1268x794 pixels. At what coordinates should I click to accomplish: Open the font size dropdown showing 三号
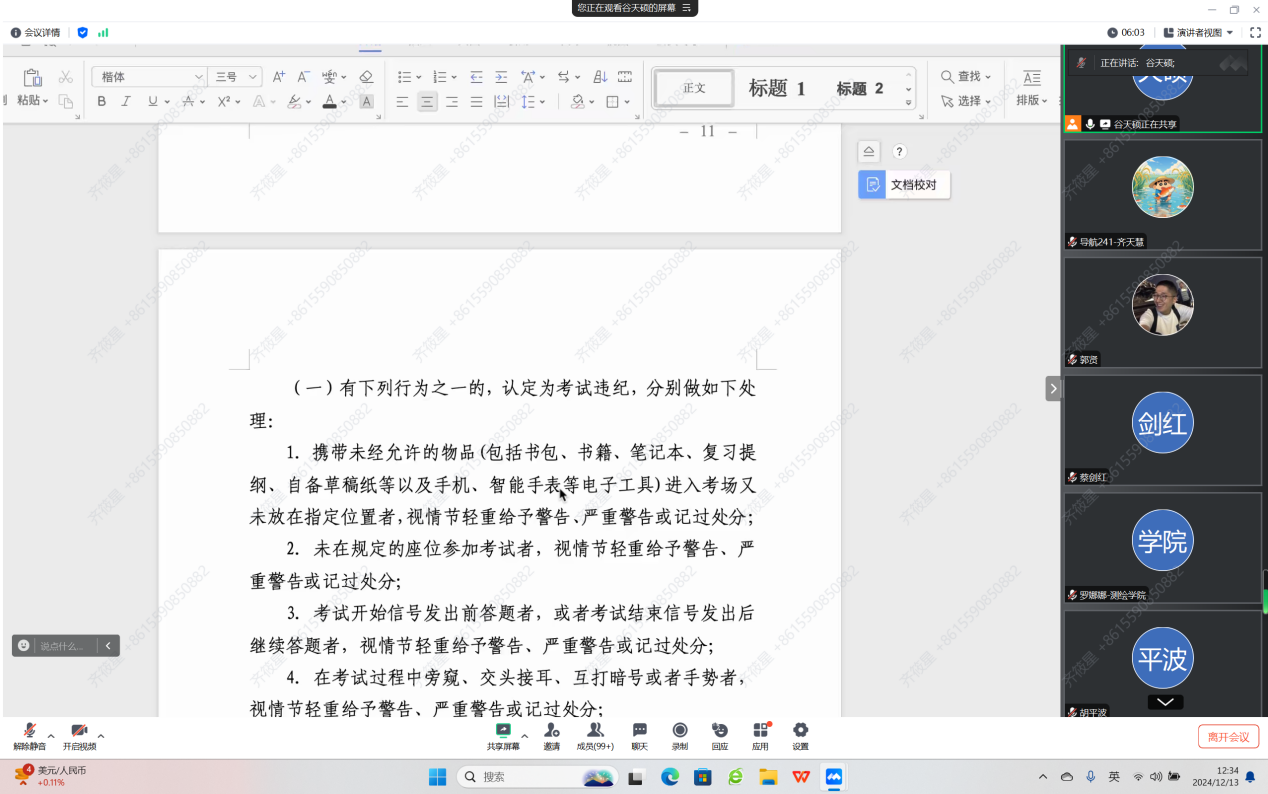coord(236,77)
